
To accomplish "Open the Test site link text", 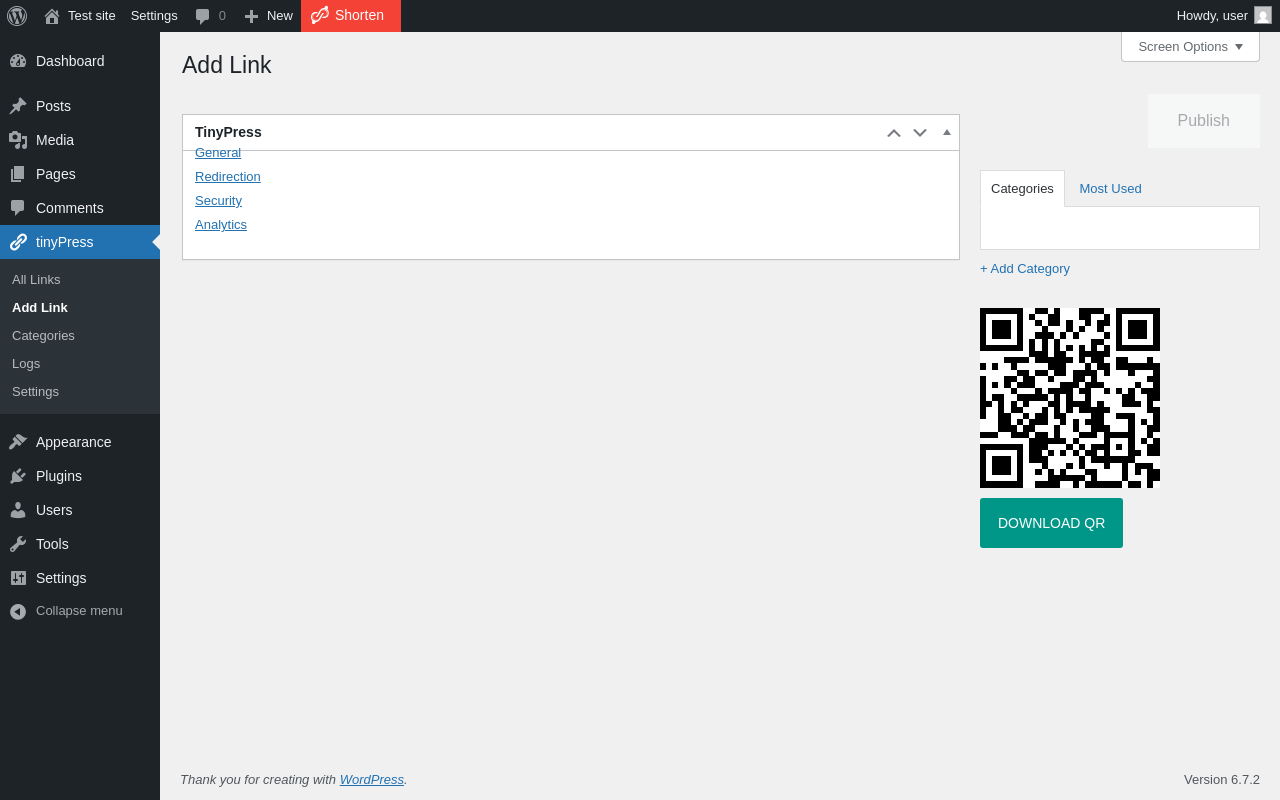I will pos(92,16).
